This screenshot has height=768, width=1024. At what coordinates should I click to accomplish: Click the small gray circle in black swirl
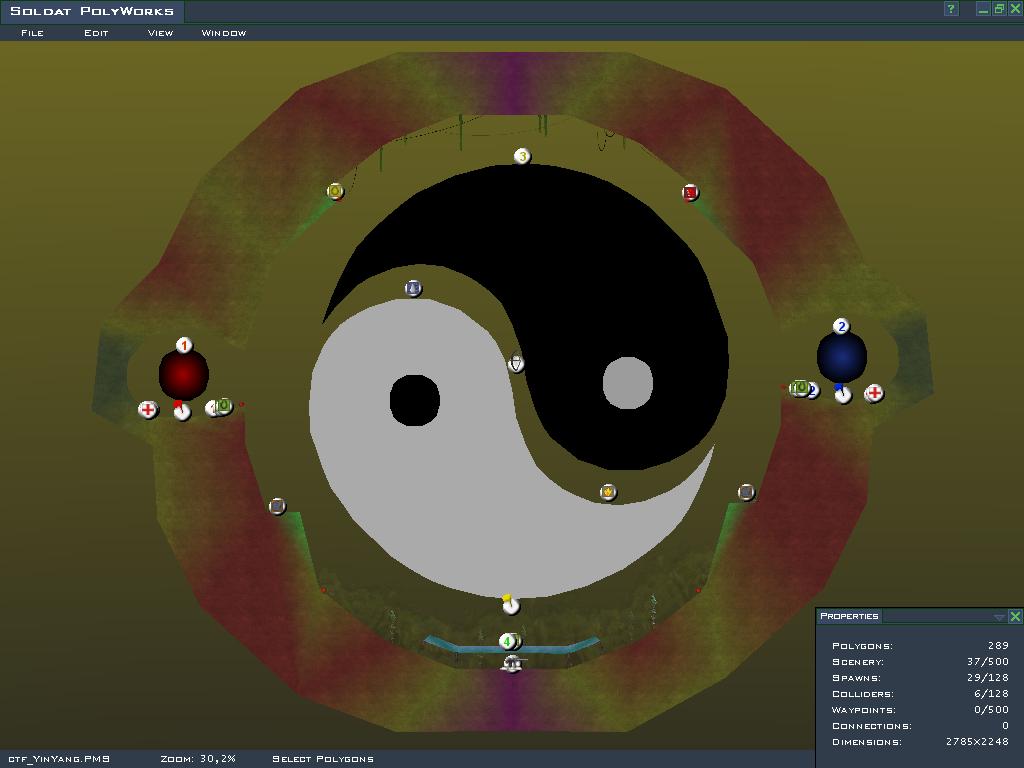[628, 383]
